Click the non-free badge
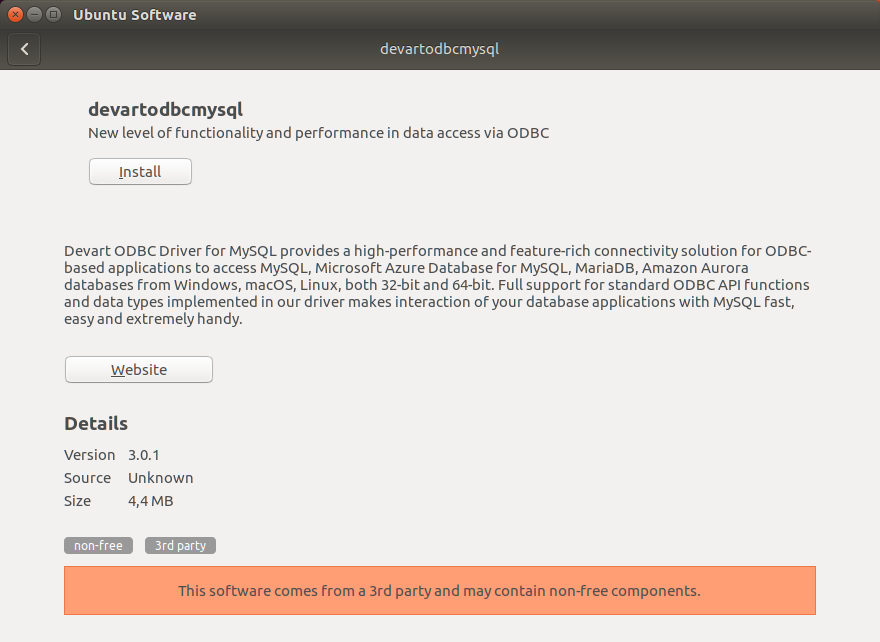This screenshot has width=880, height=642. [98, 545]
